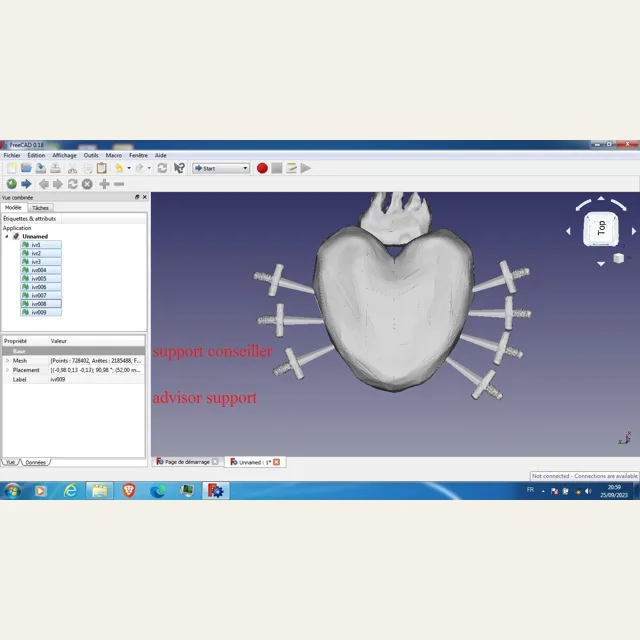
Task: Click the Refresh recompute toolbar icon
Action: [x=162, y=168]
